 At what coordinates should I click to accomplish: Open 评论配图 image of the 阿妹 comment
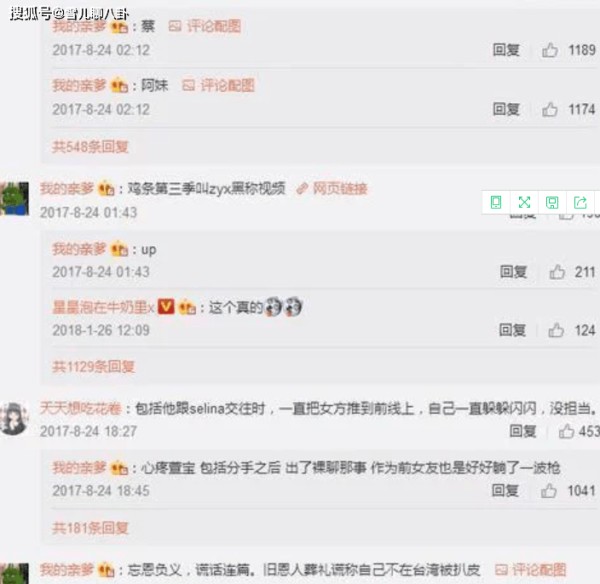[x=218, y=85]
